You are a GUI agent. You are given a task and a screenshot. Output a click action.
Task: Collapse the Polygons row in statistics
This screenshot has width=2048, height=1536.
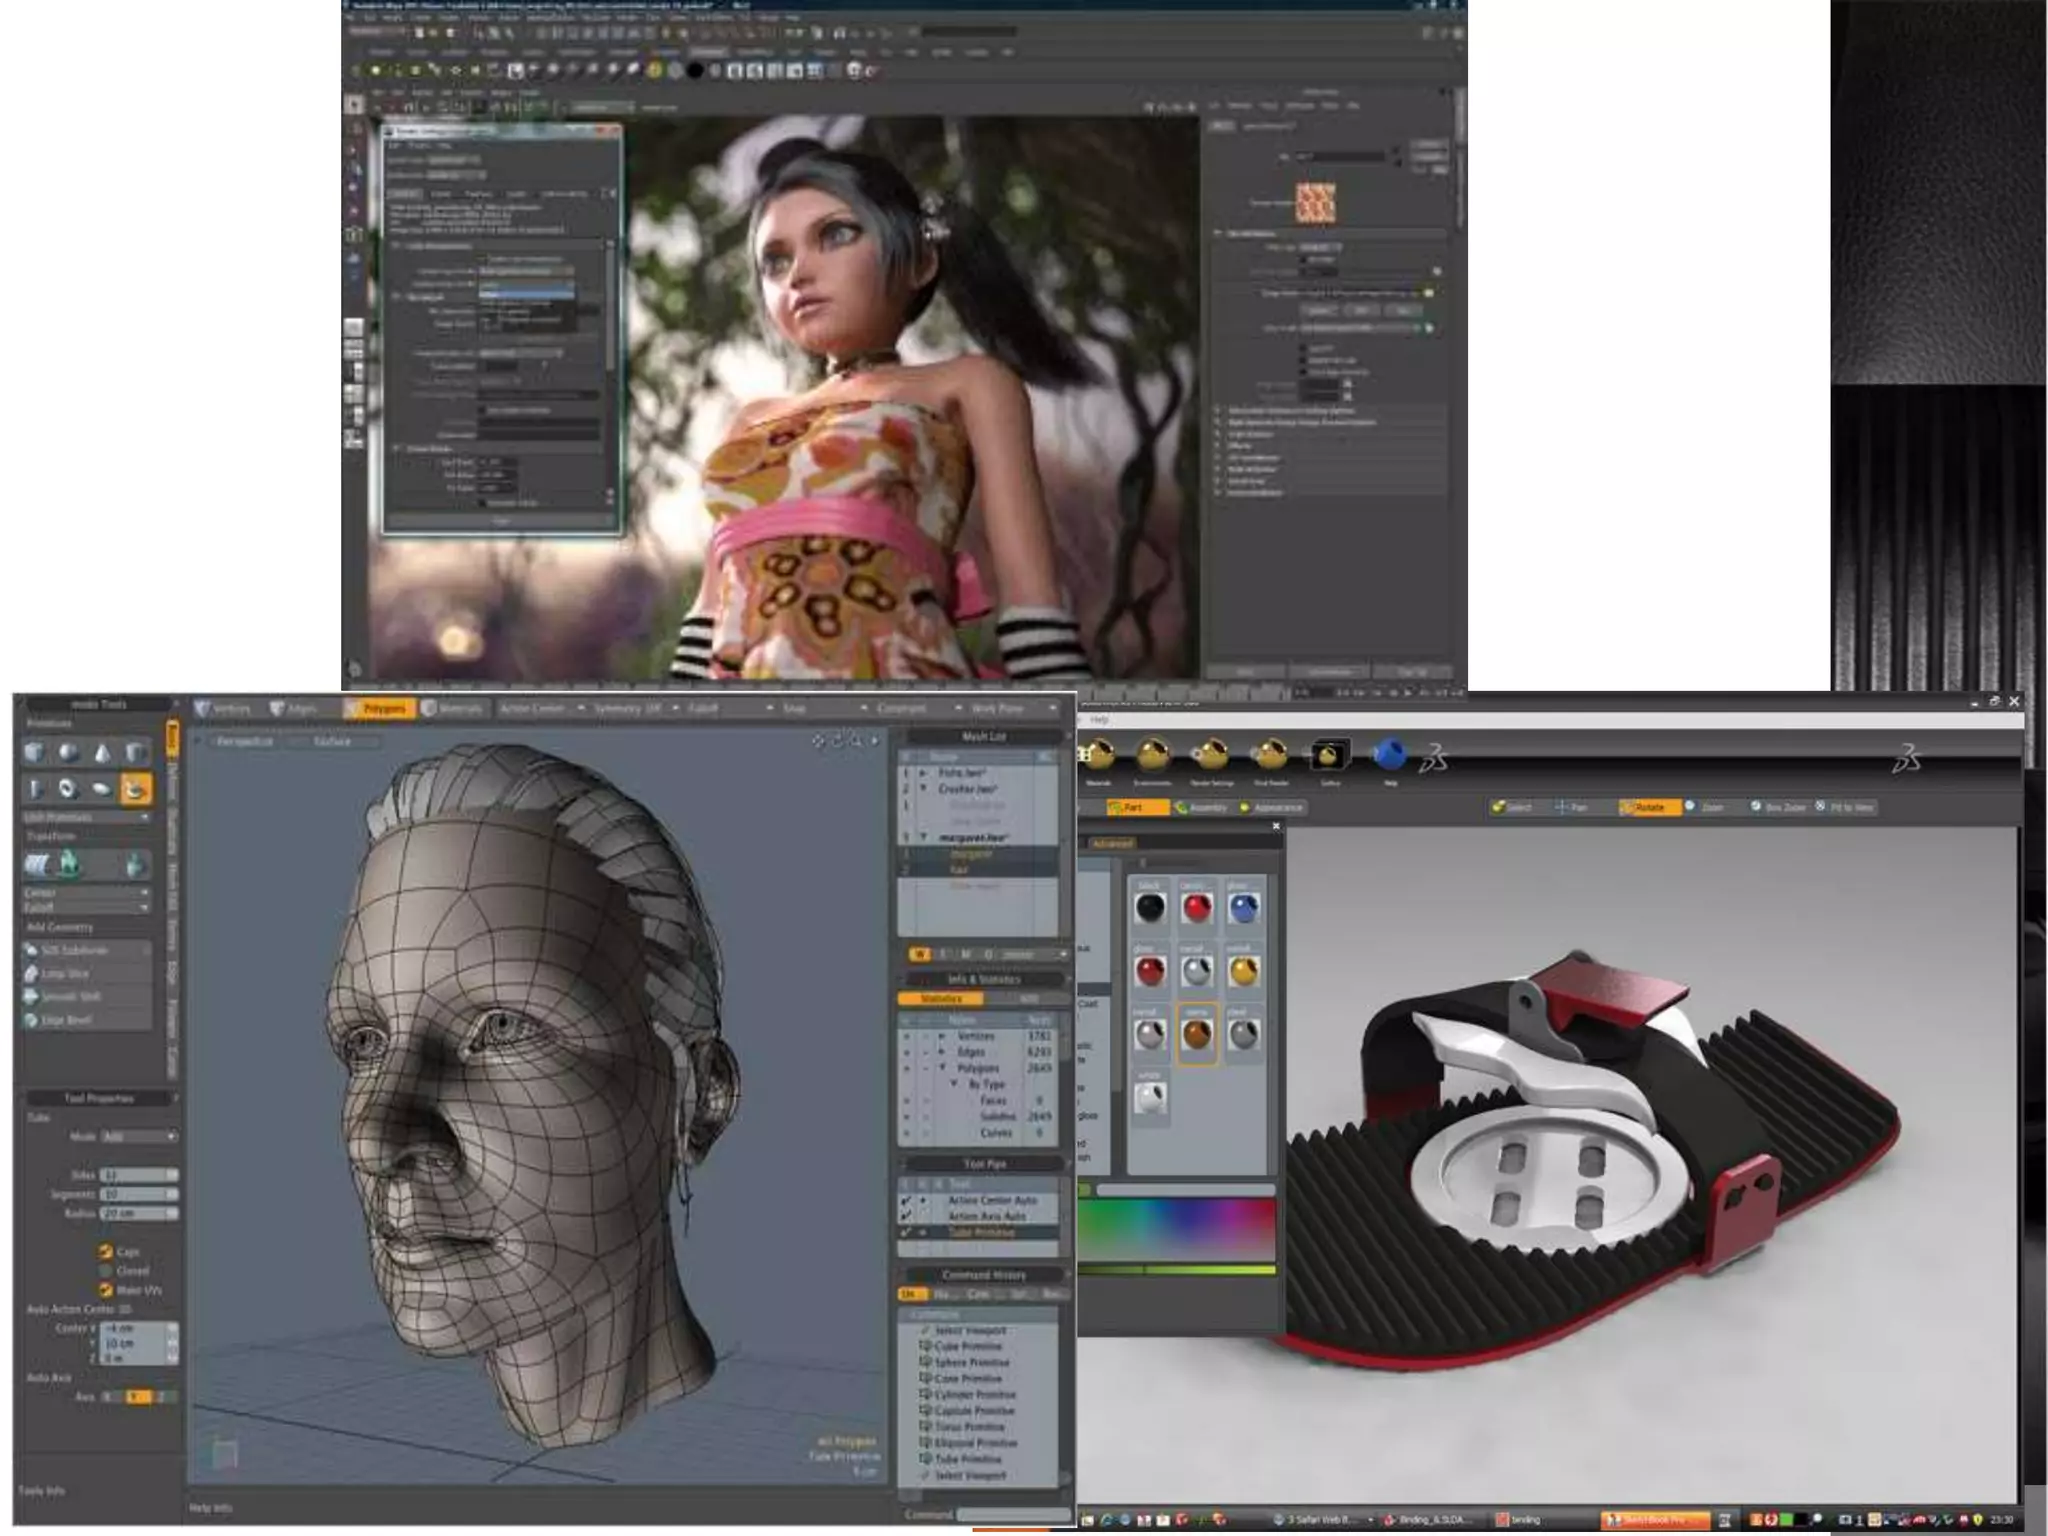[x=942, y=1068]
